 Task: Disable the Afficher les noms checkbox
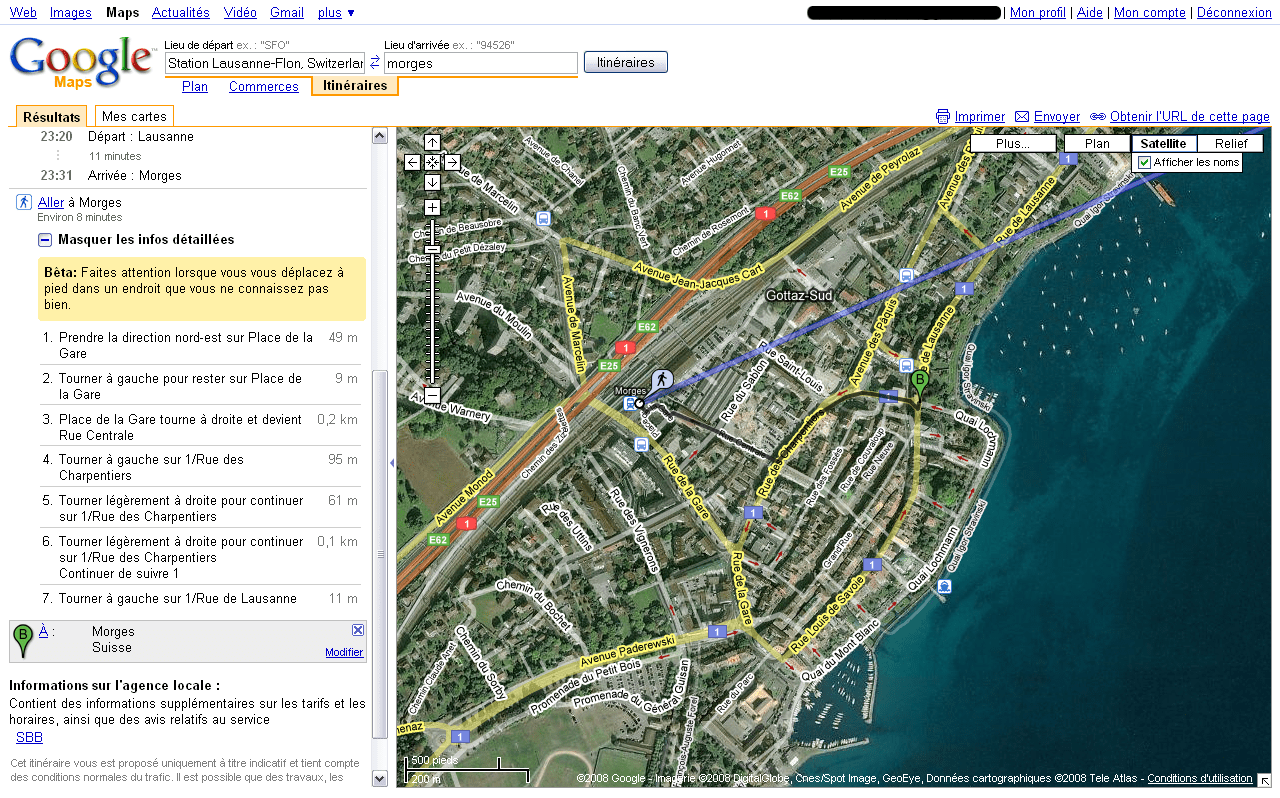coord(1143,161)
